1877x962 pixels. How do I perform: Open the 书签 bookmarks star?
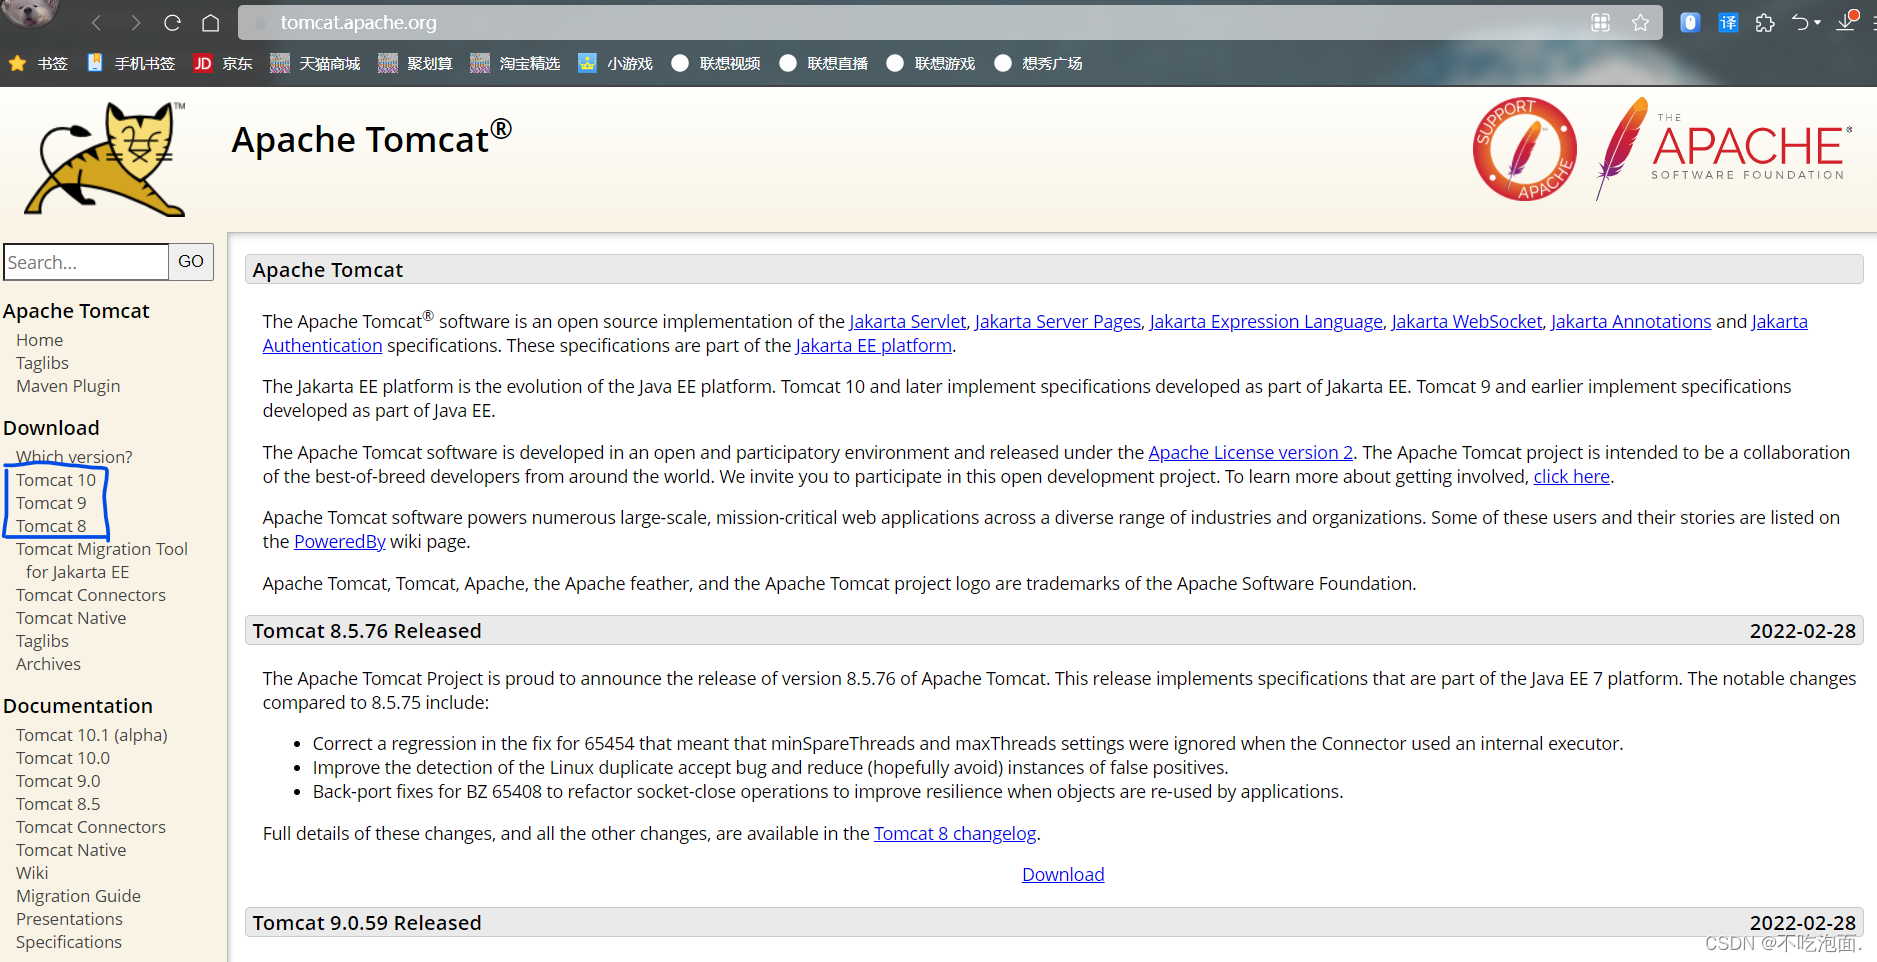point(38,63)
